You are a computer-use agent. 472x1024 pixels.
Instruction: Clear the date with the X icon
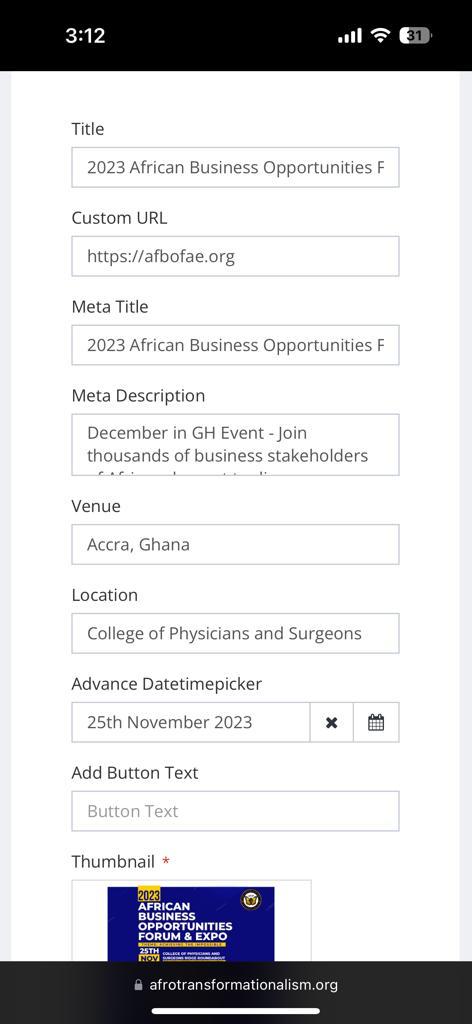(332, 722)
